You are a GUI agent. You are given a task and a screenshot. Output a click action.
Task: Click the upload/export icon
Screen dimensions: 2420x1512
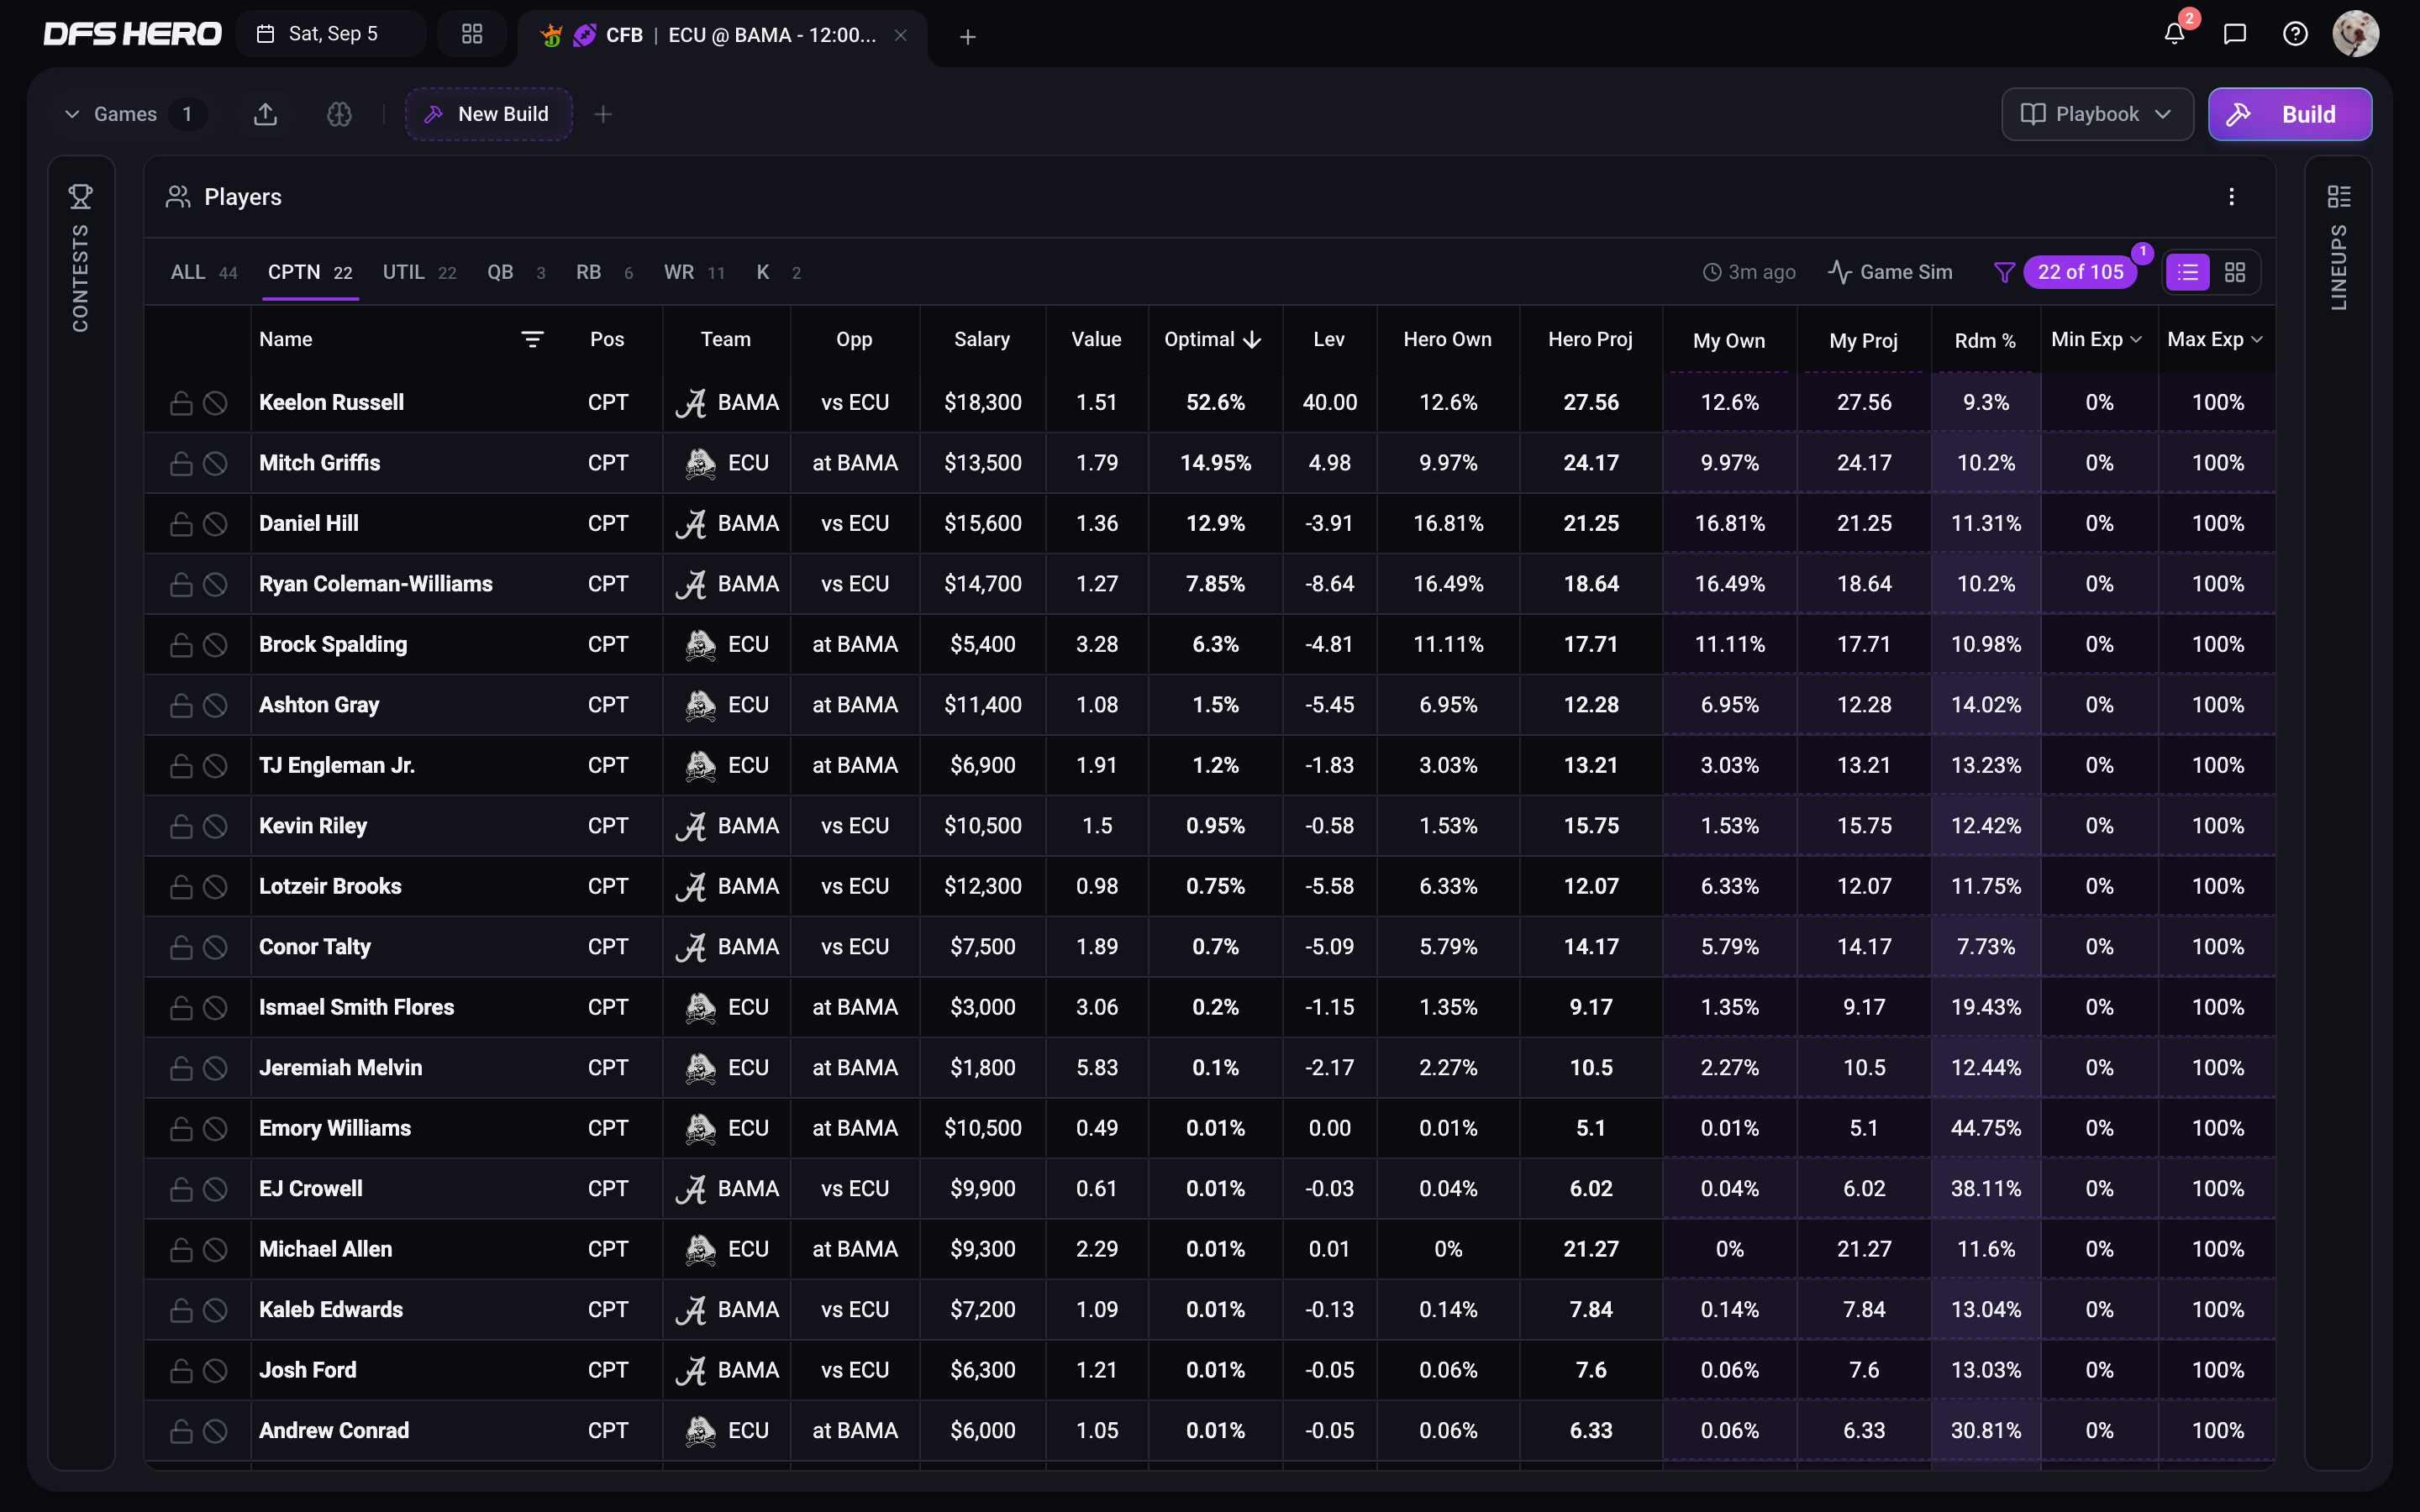point(265,114)
